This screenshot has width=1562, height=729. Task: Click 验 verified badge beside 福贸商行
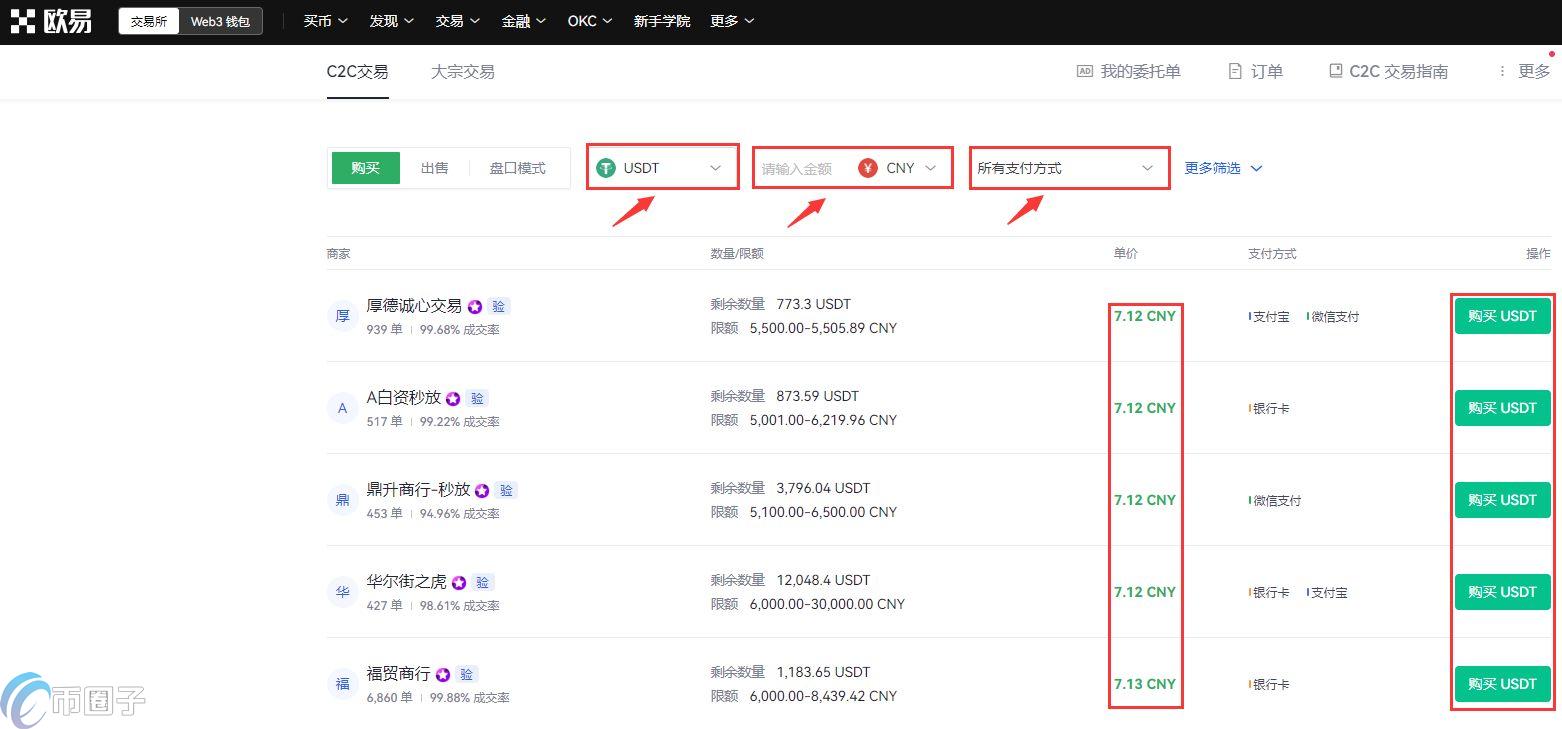467,674
